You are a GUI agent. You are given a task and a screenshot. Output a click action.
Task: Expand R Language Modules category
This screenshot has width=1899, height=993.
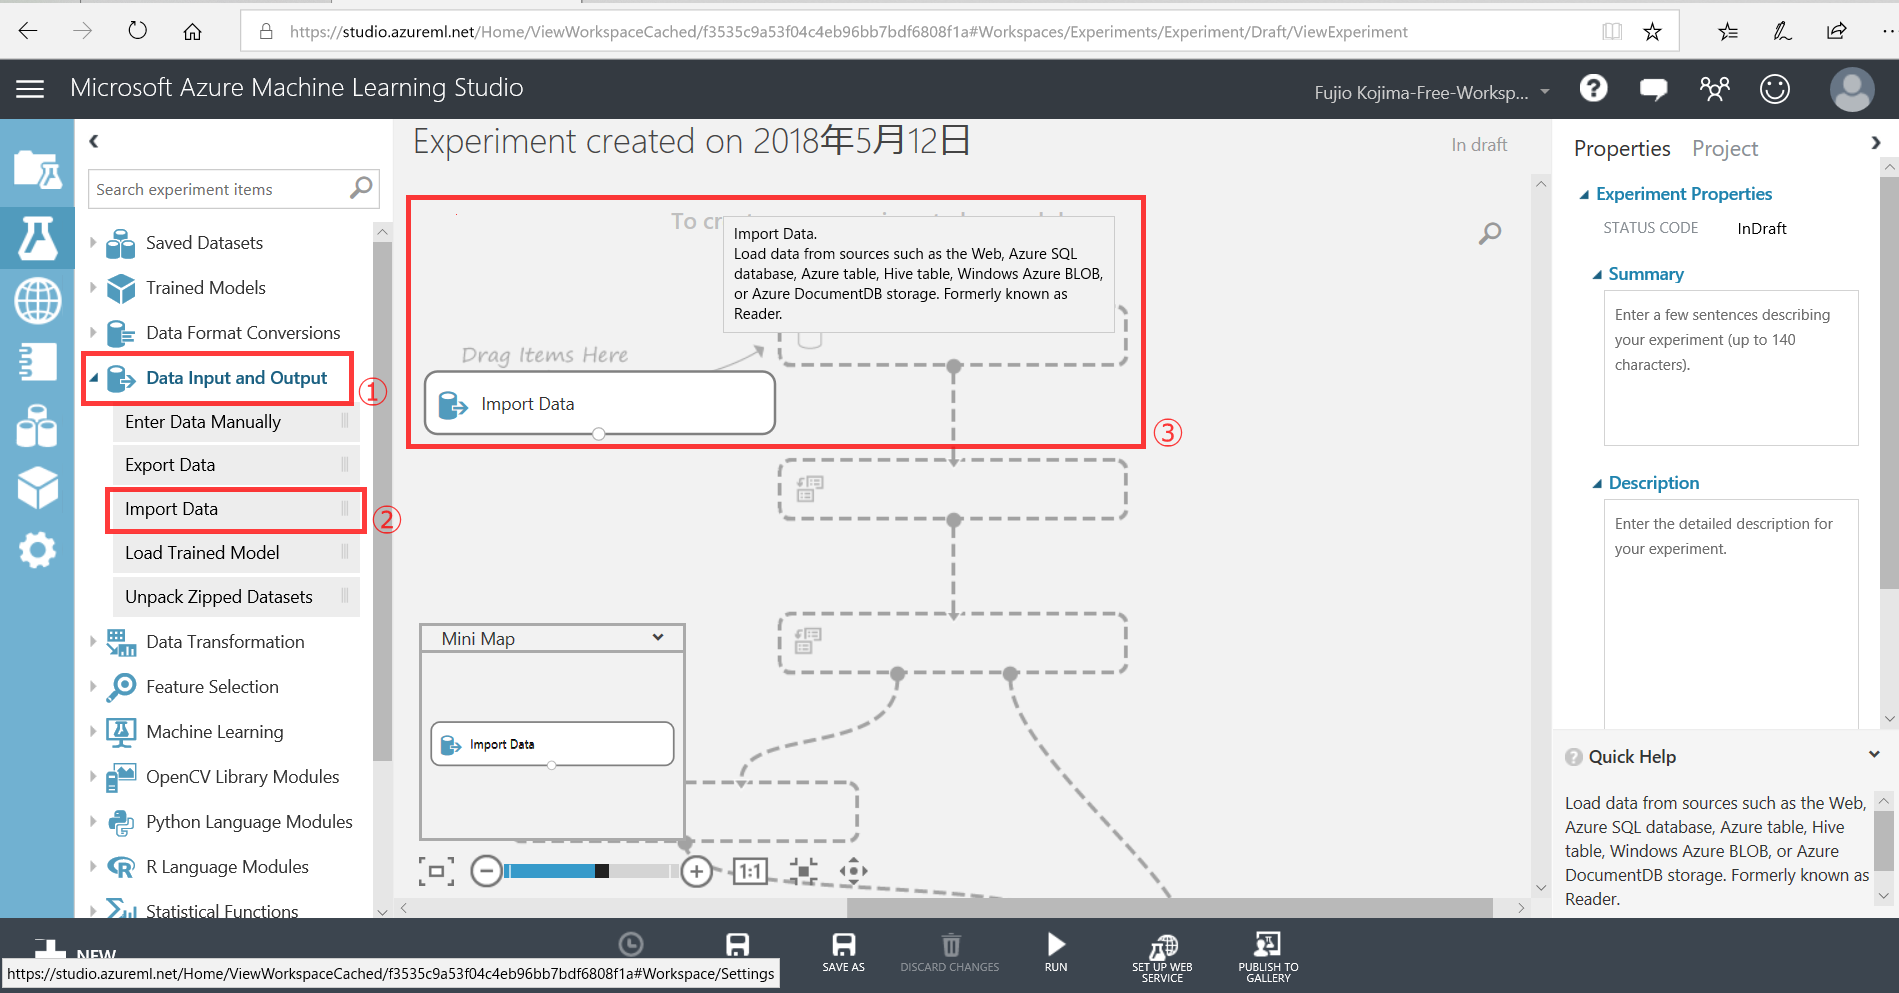[x=93, y=866]
